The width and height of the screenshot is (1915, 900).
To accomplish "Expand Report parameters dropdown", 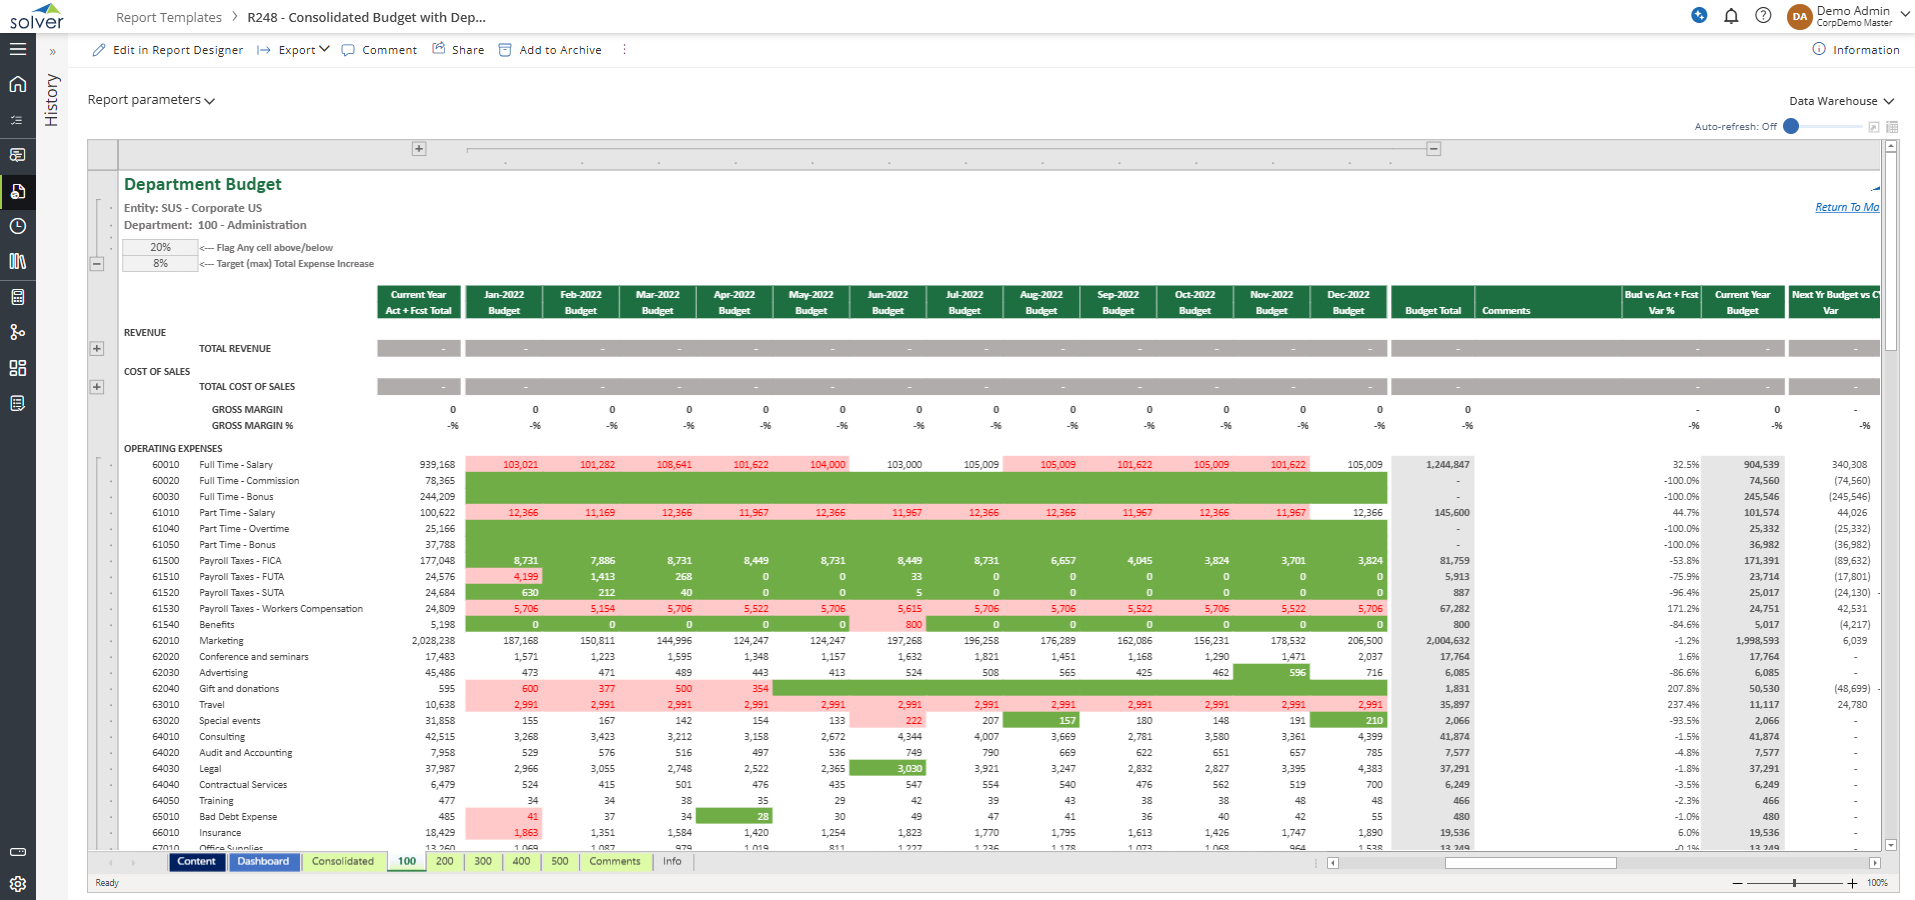I will [151, 100].
